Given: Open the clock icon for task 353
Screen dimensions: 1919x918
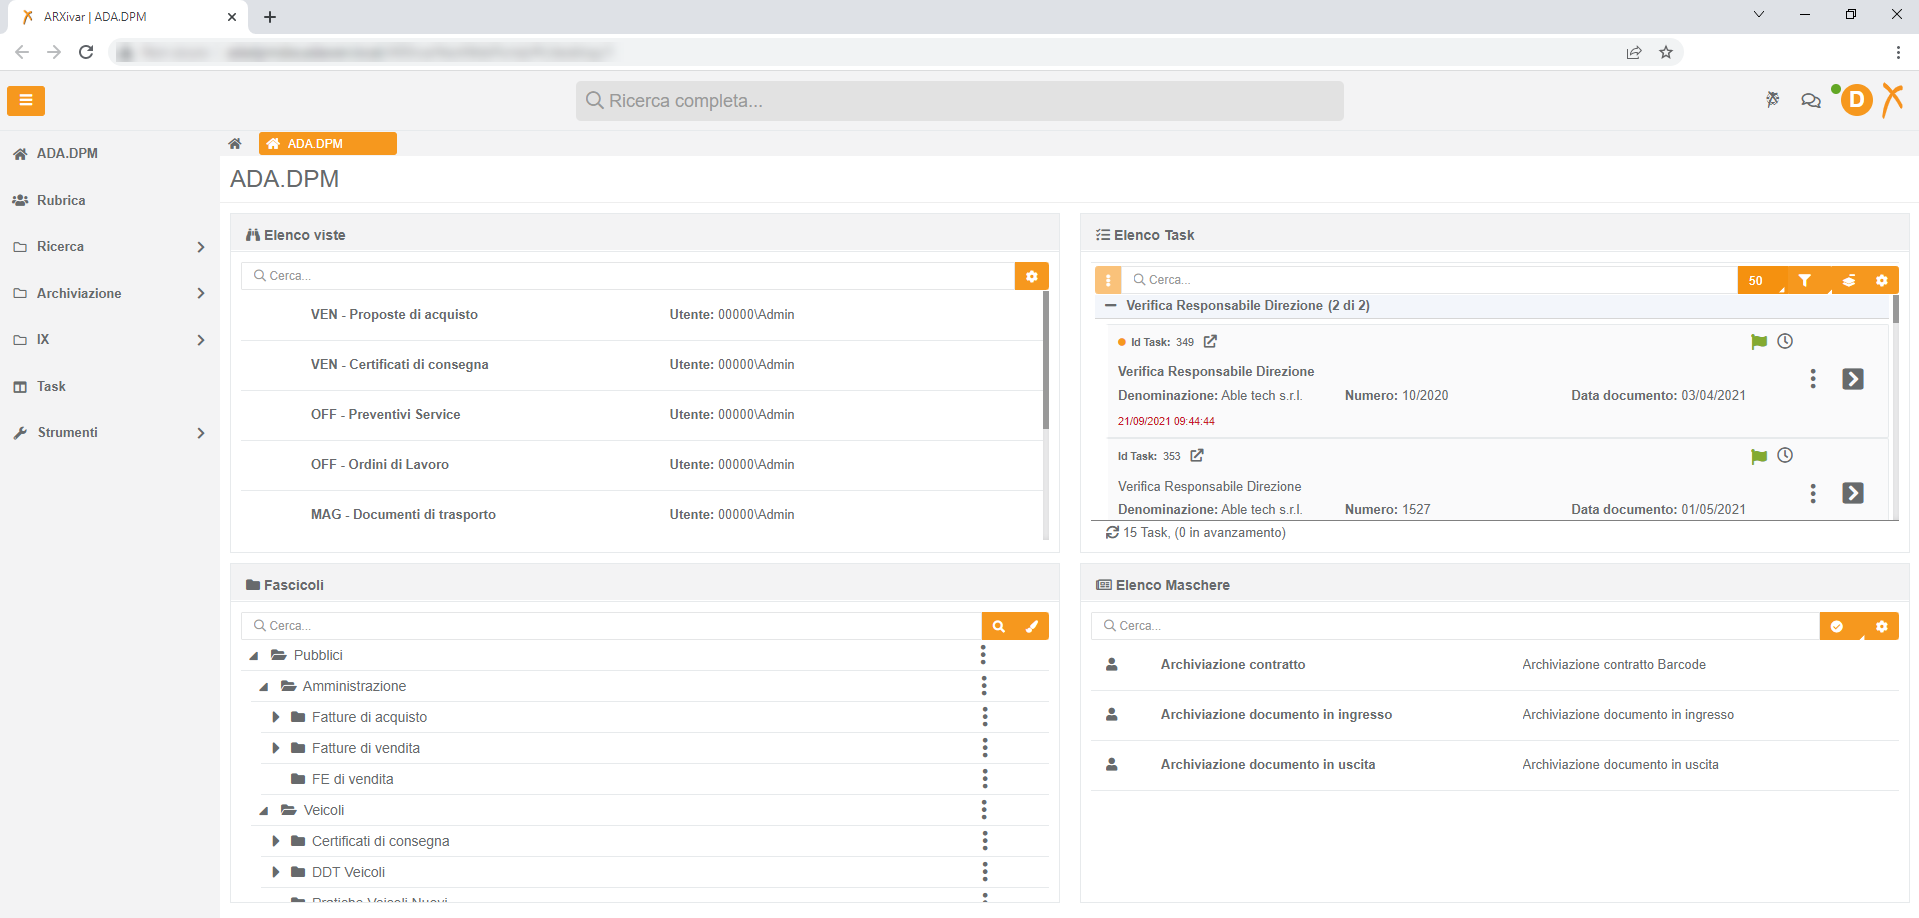Looking at the screenshot, I should pyautogui.click(x=1787, y=455).
